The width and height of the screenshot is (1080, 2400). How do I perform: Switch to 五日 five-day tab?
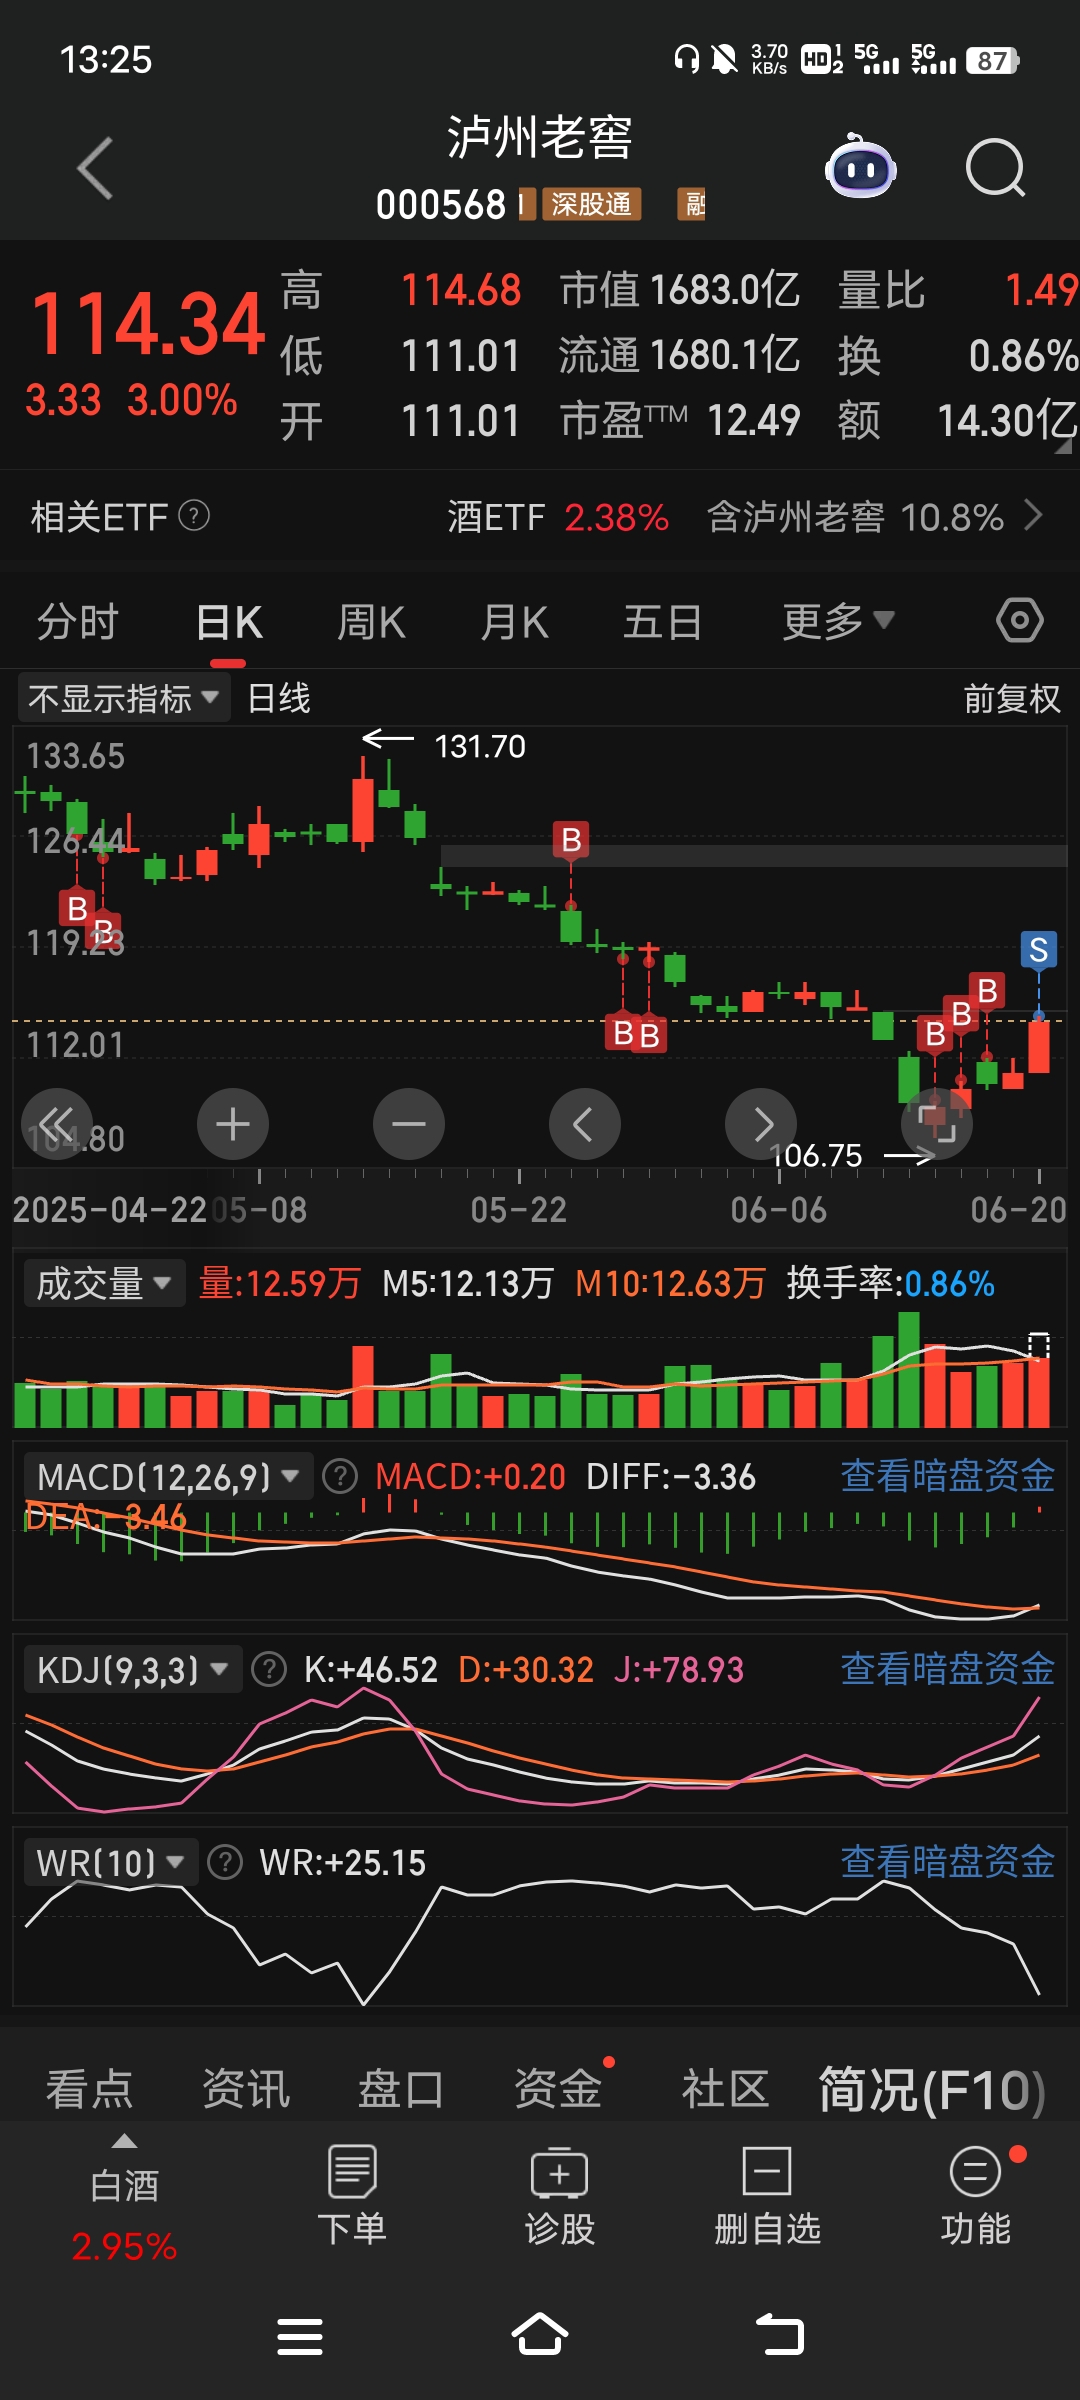[x=662, y=622]
